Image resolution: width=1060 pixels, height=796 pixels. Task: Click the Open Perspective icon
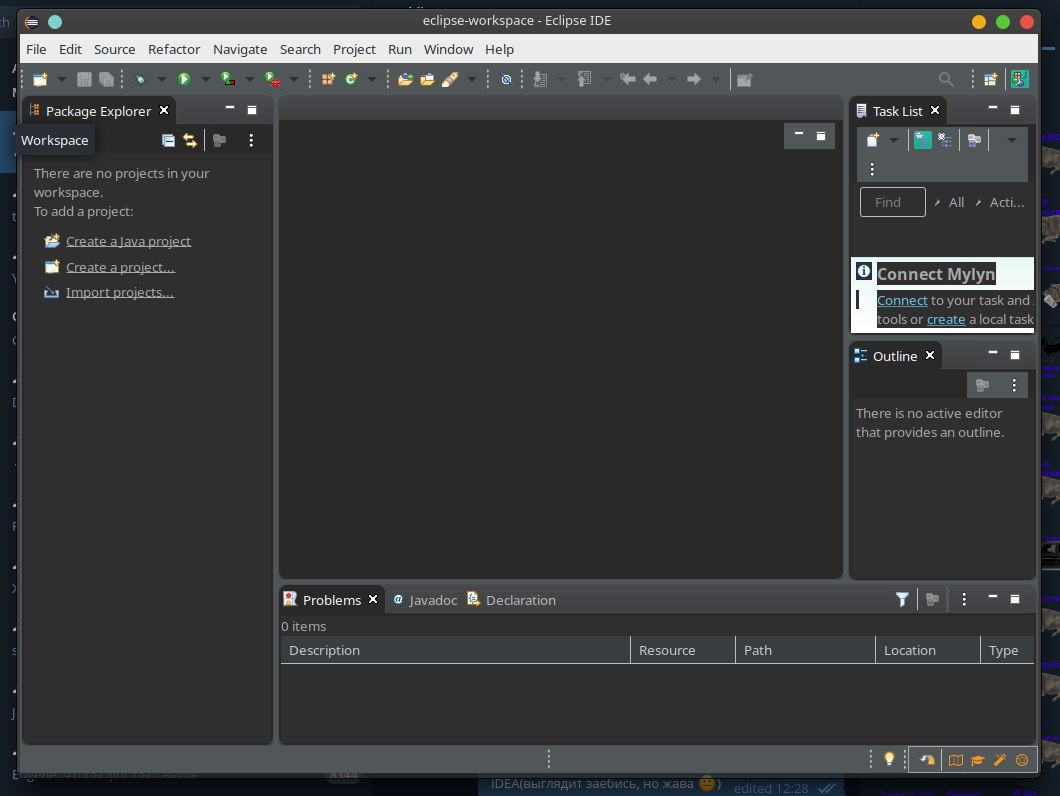tap(990, 79)
